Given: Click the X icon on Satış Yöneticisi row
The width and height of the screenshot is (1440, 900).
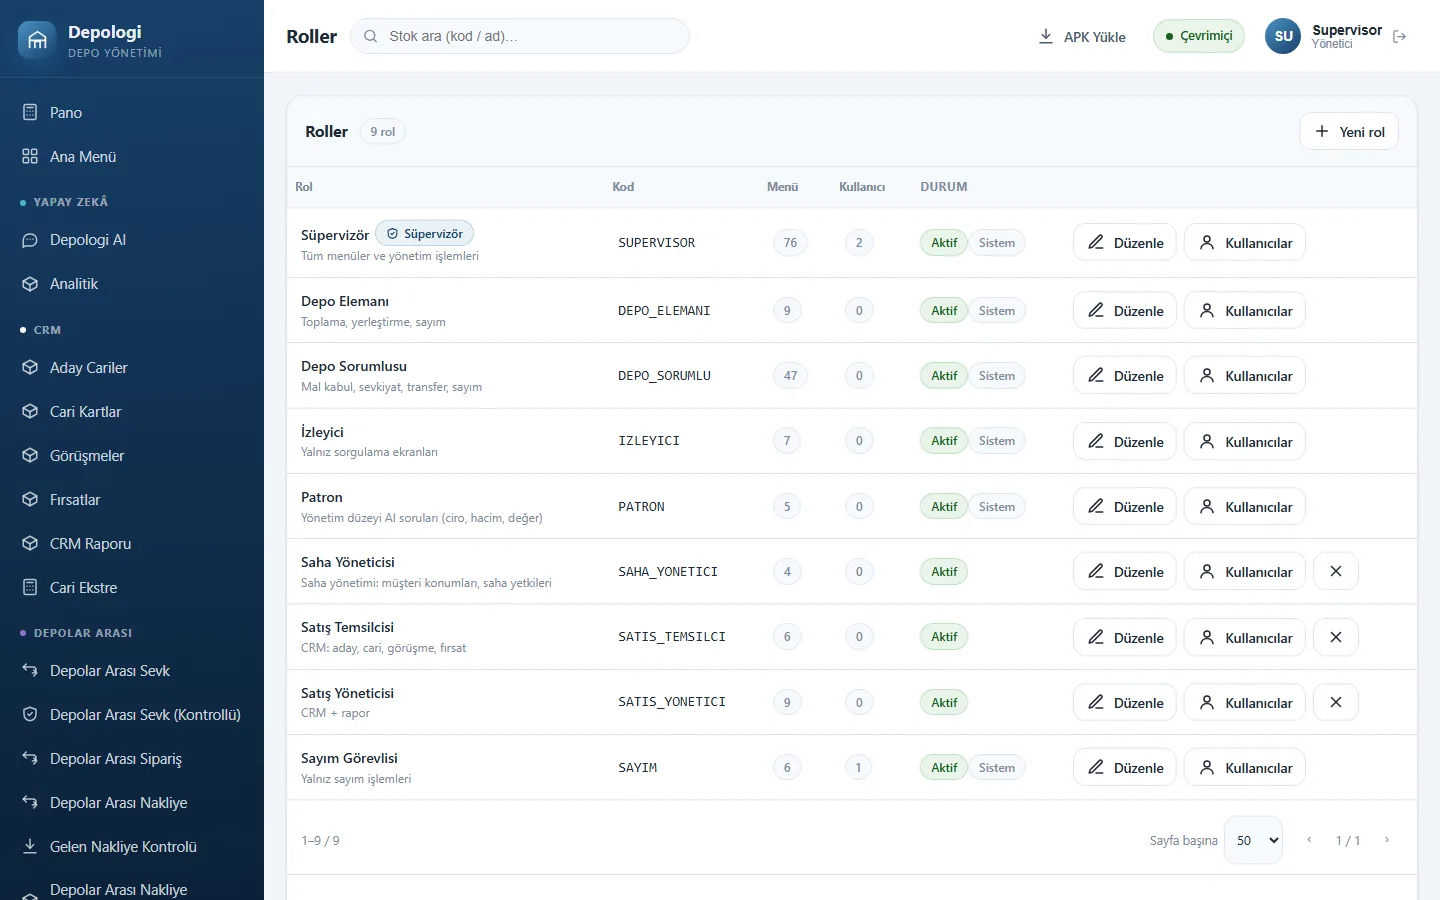Looking at the screenshot, I should pos(1335,702).
